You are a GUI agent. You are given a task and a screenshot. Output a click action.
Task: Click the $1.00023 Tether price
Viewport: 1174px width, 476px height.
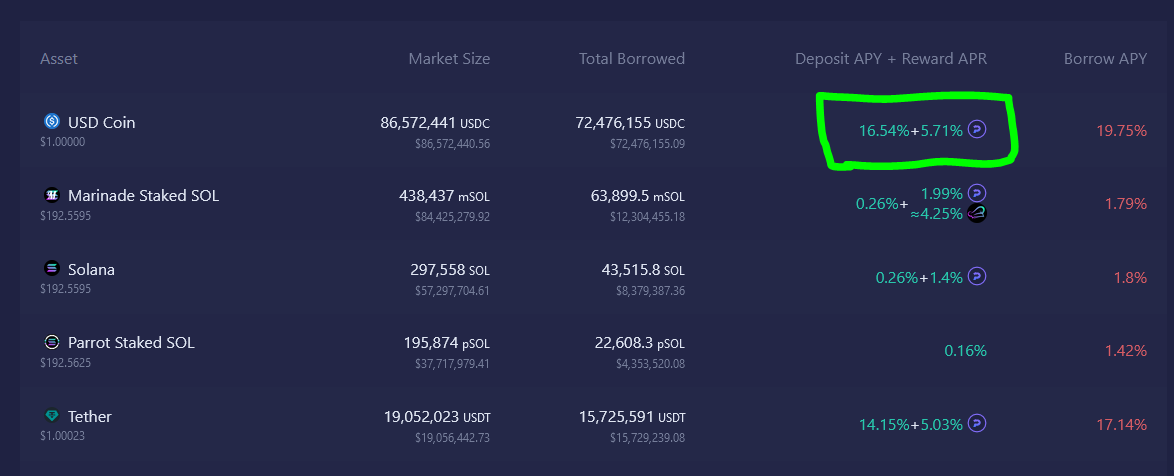pyautogui.click(x=62, y=436)
